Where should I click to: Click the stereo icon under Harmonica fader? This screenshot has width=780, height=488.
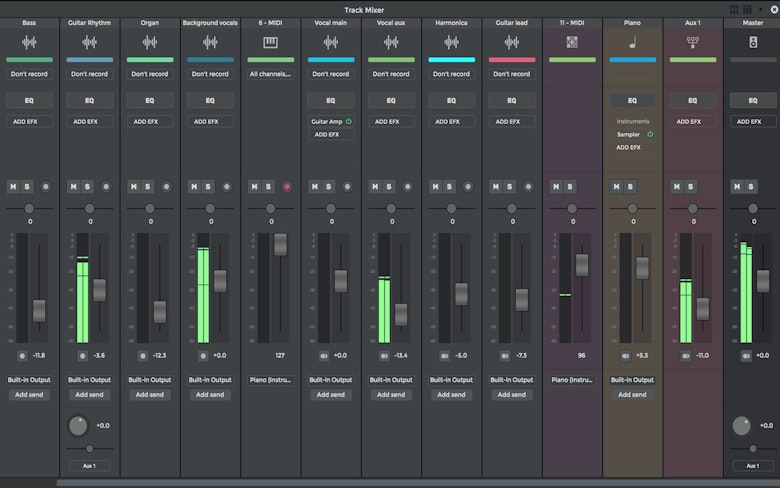click(x=444, y=356)
